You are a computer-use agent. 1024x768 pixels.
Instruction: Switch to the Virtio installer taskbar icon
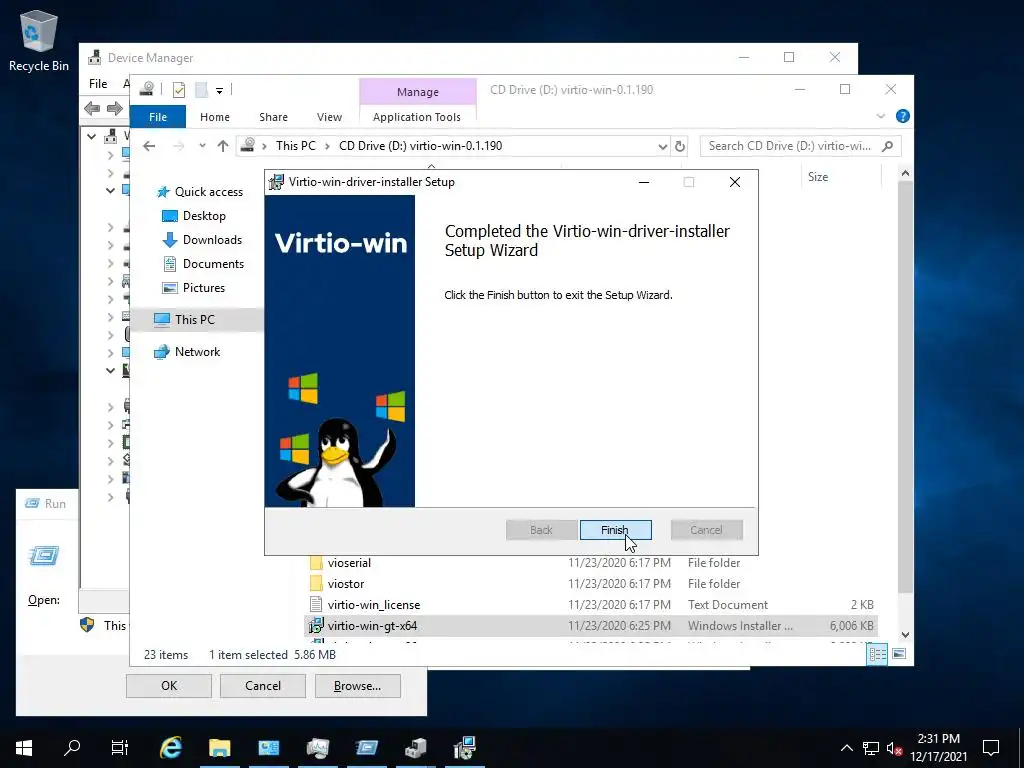(x=464, y=748)
